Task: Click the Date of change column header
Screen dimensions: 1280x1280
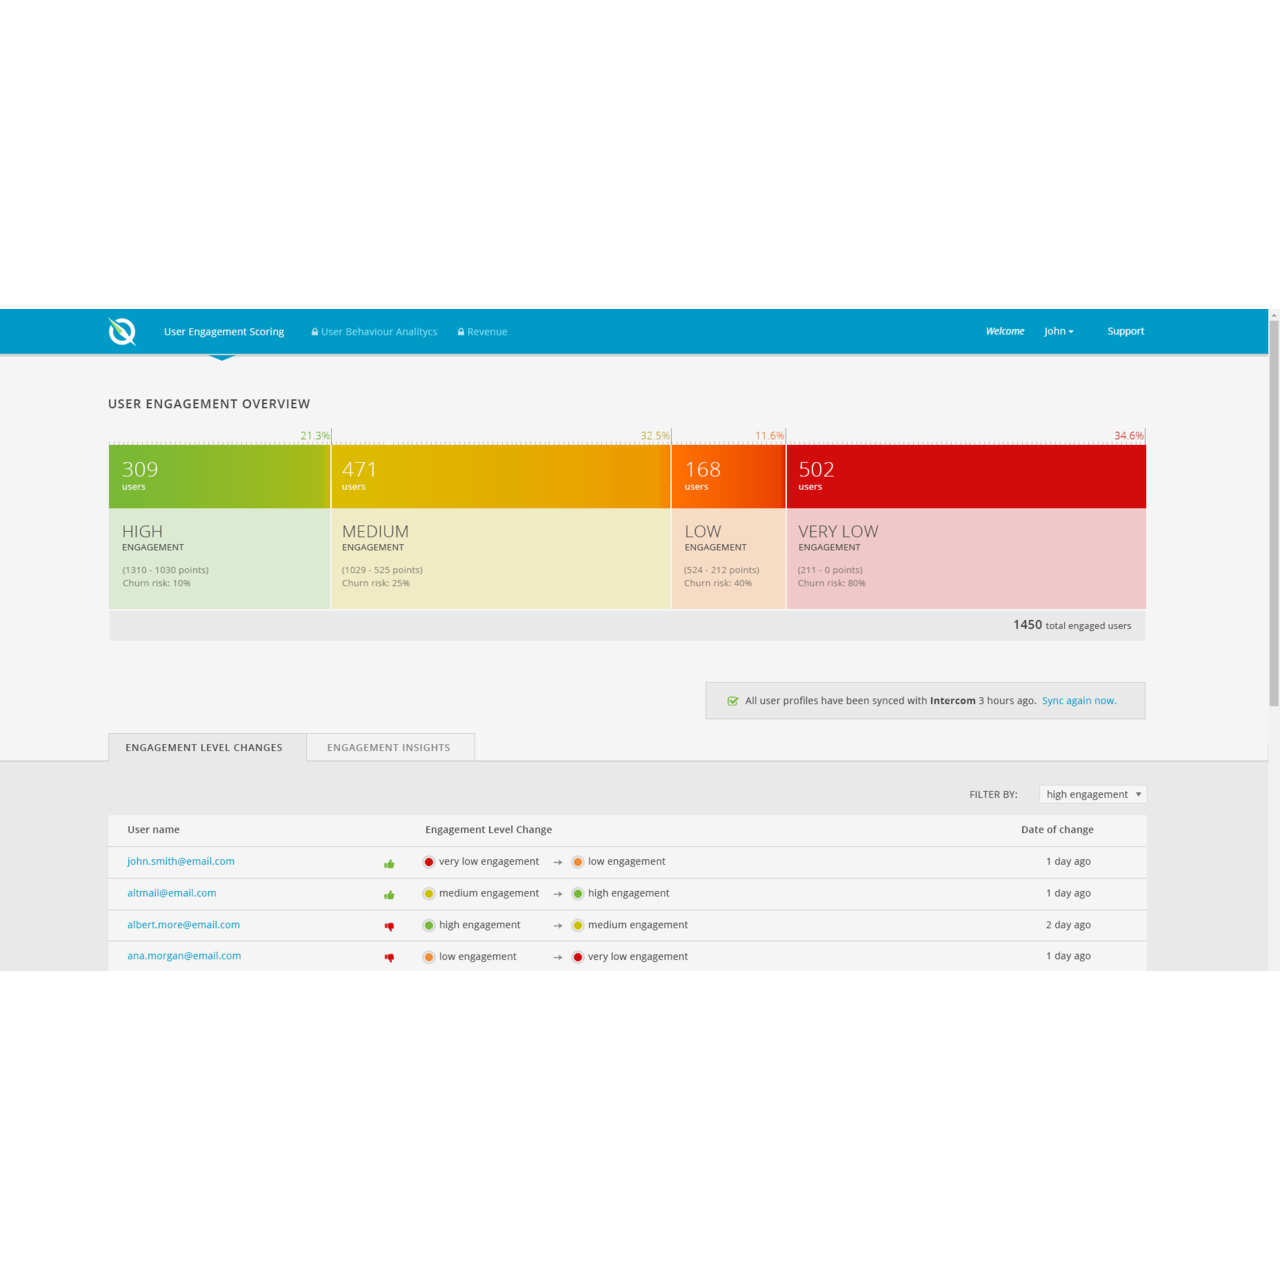Action: 1057,829
